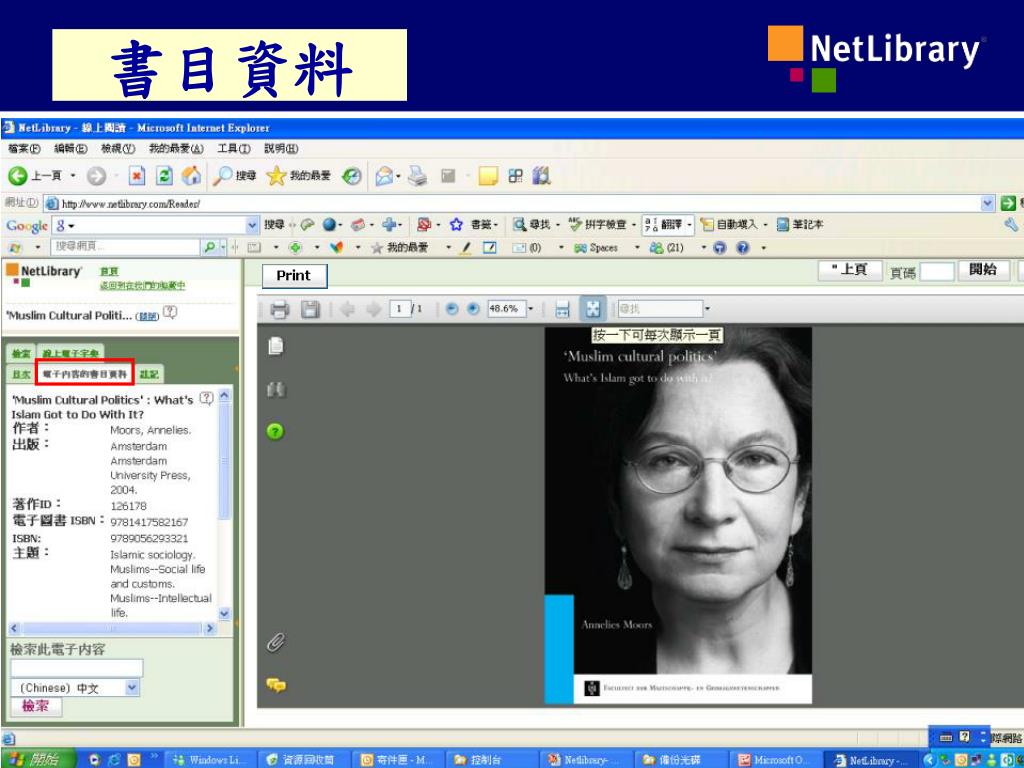Open the Back button history dropdown
The width and height of the screenshot is (1024, 768).
click(x=73, y=176)
